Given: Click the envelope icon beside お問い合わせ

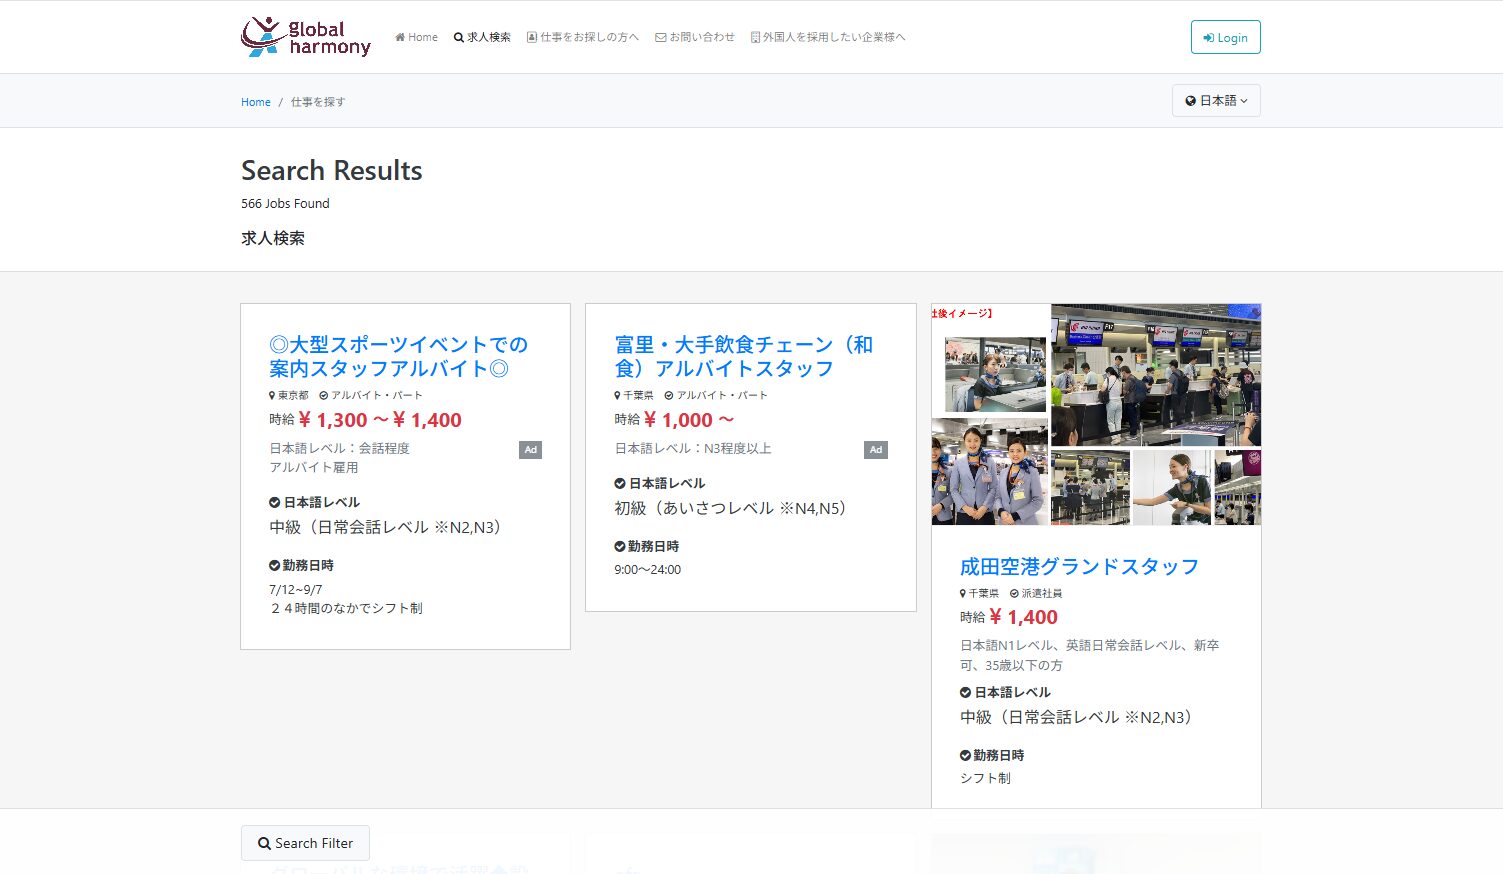Looking at the screenshot, I should click(660, 36).
